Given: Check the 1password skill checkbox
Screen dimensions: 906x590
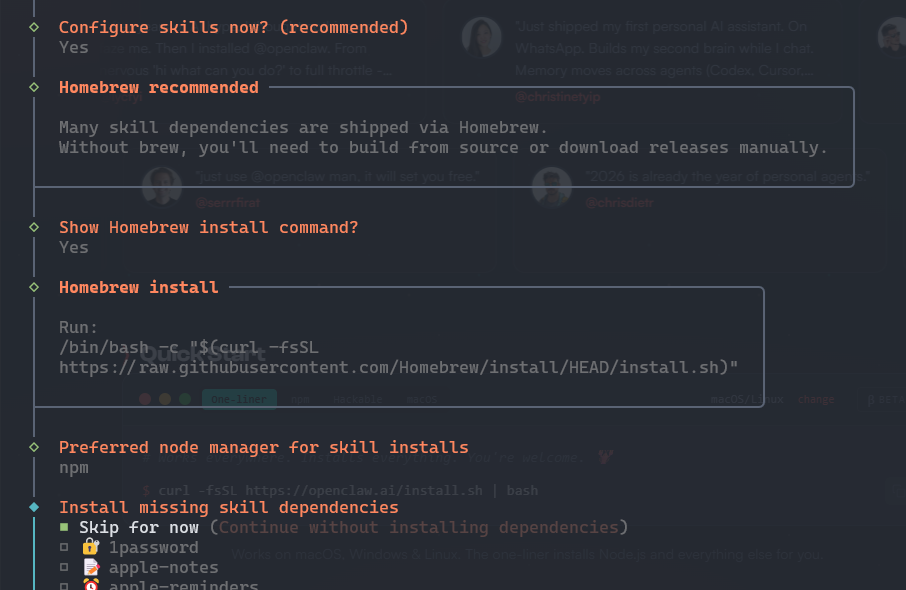Looking at the screenshot, I should point(64,547).
